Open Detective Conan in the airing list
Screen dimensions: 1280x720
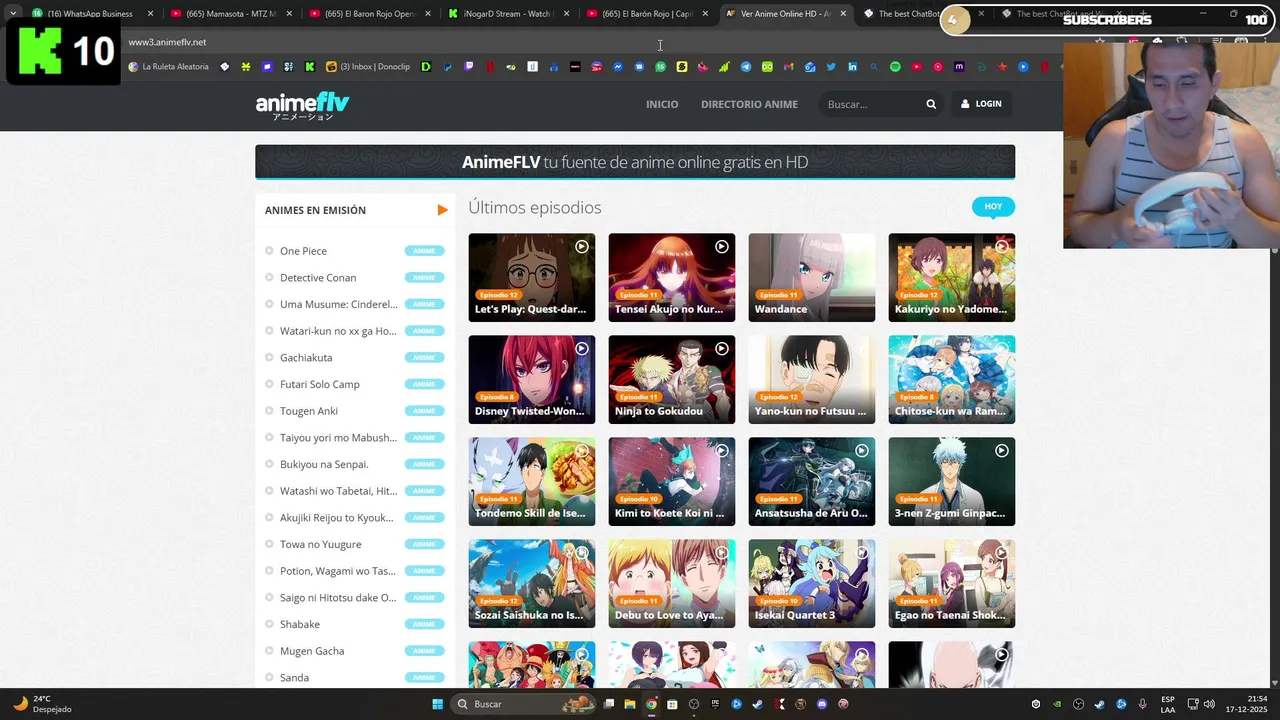[x=318, y=278]
